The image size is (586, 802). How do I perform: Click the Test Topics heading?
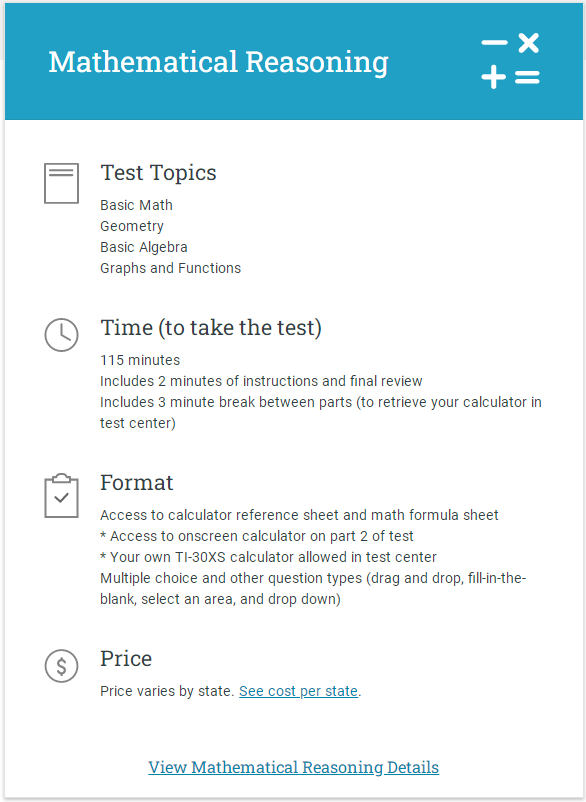click(x=158, y=172)
